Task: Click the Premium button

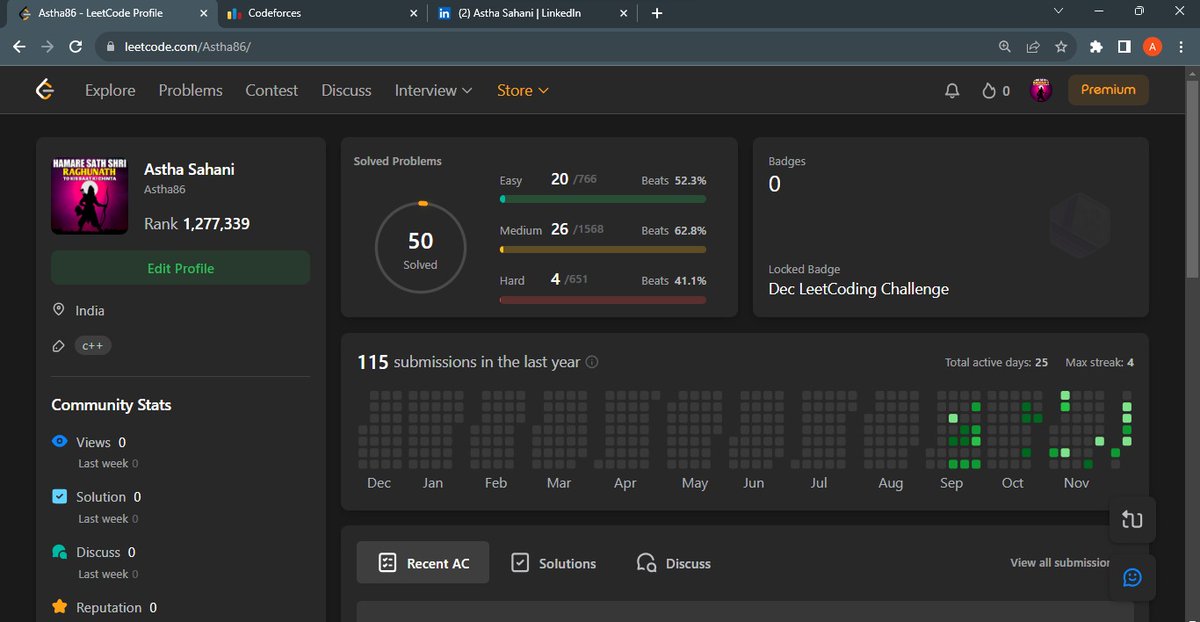Action: point(1108,90)
